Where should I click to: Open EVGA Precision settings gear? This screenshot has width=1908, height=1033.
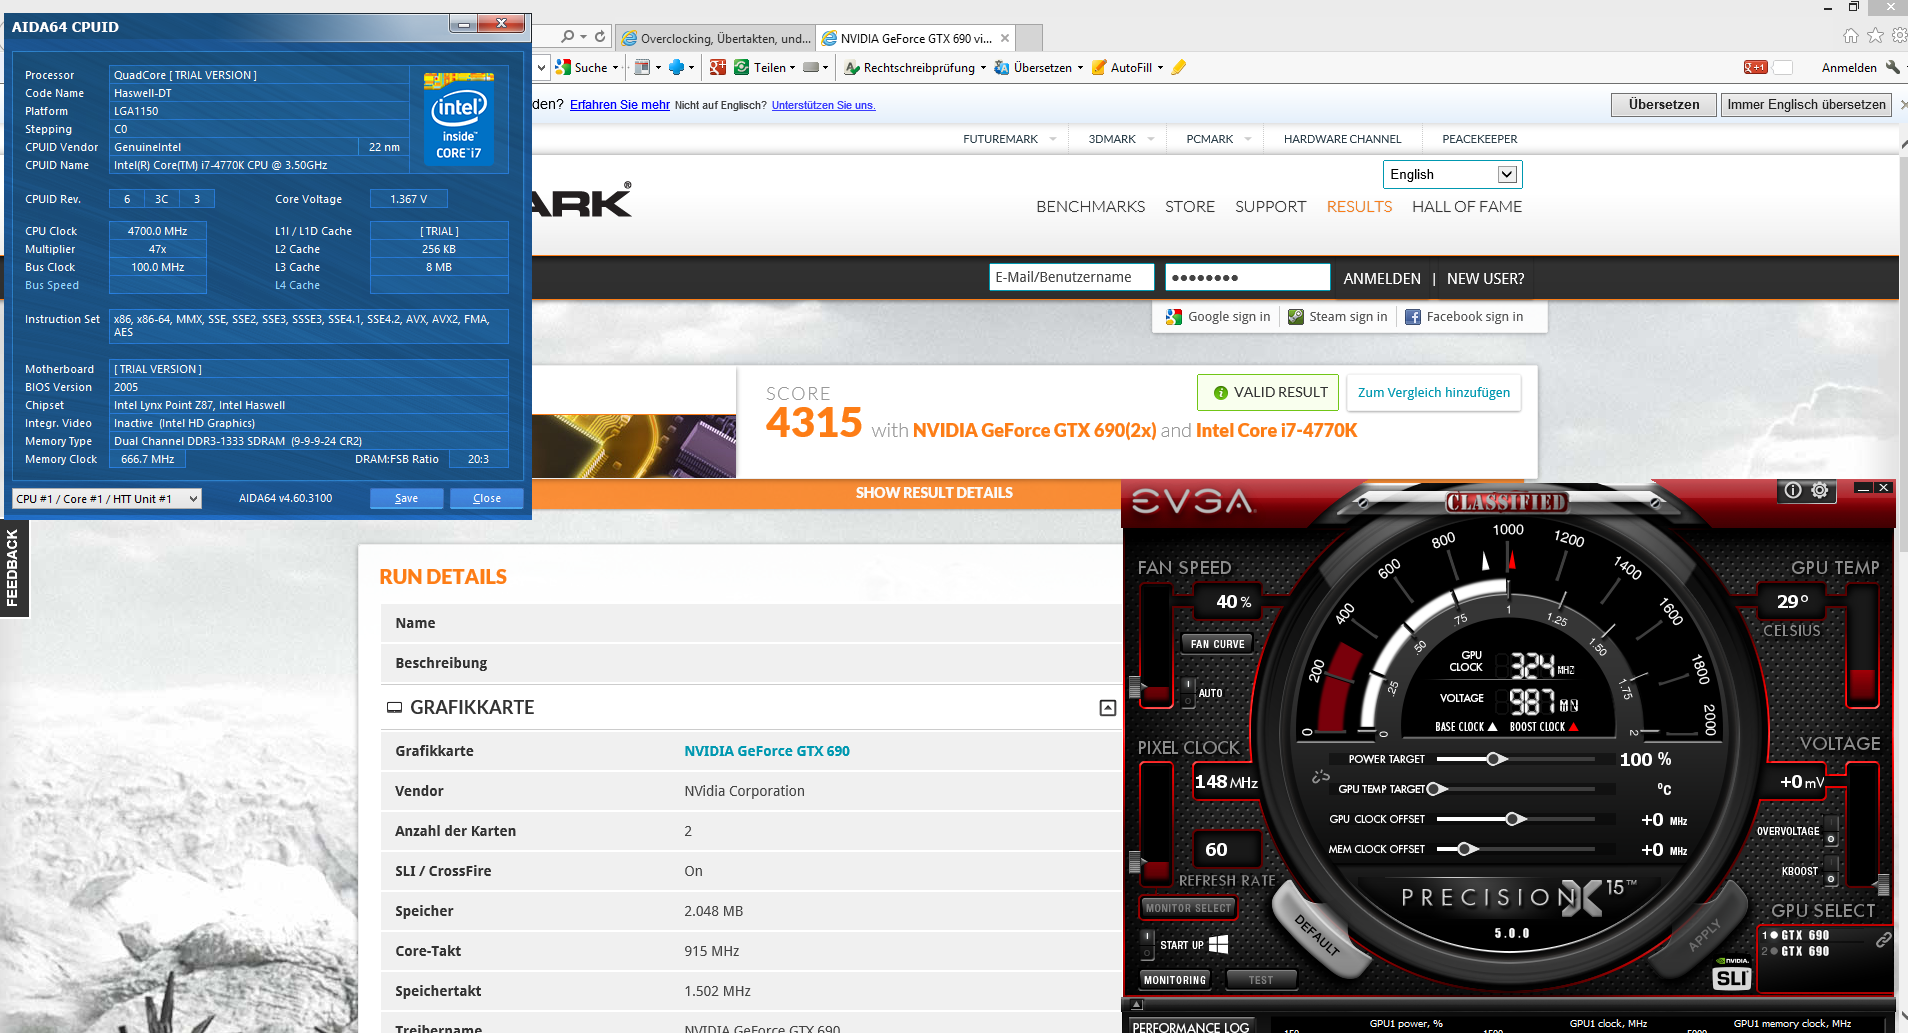(1820, 490)
